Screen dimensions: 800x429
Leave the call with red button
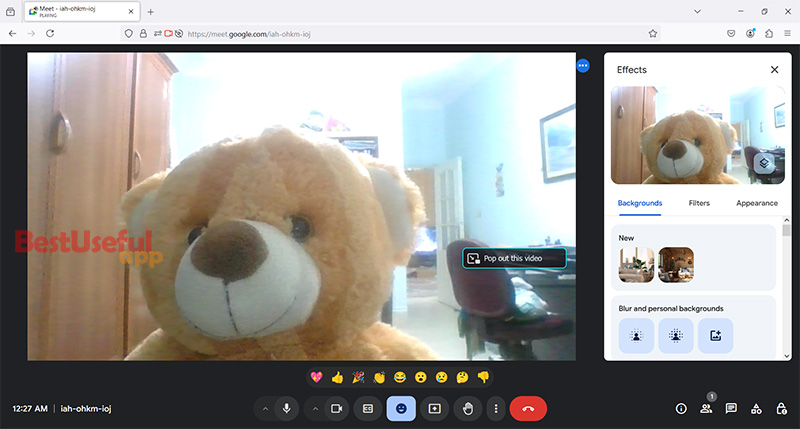pos(528,409)
